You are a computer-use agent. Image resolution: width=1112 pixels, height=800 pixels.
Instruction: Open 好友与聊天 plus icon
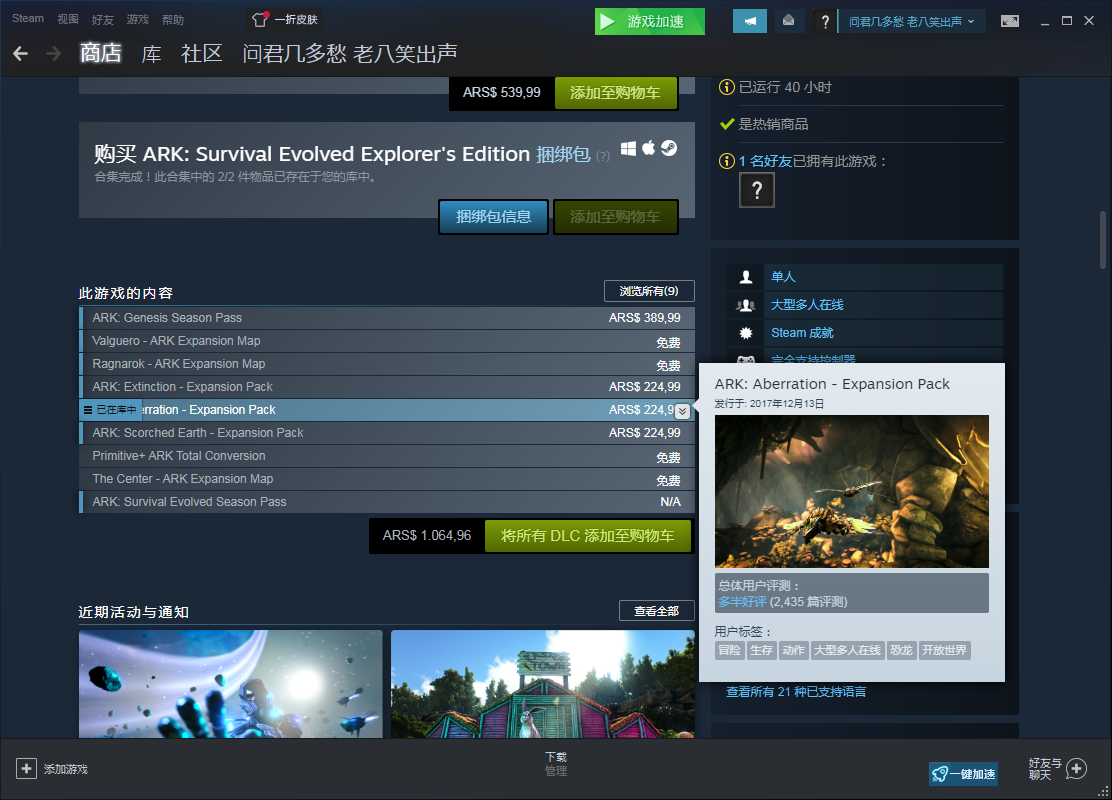[x=1077, y=769]
